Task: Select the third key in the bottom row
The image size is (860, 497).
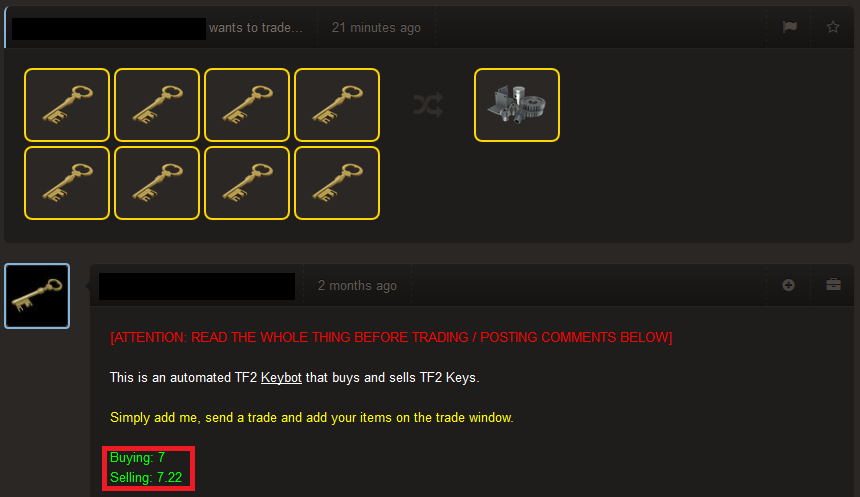Action: [x=247, y=183]
